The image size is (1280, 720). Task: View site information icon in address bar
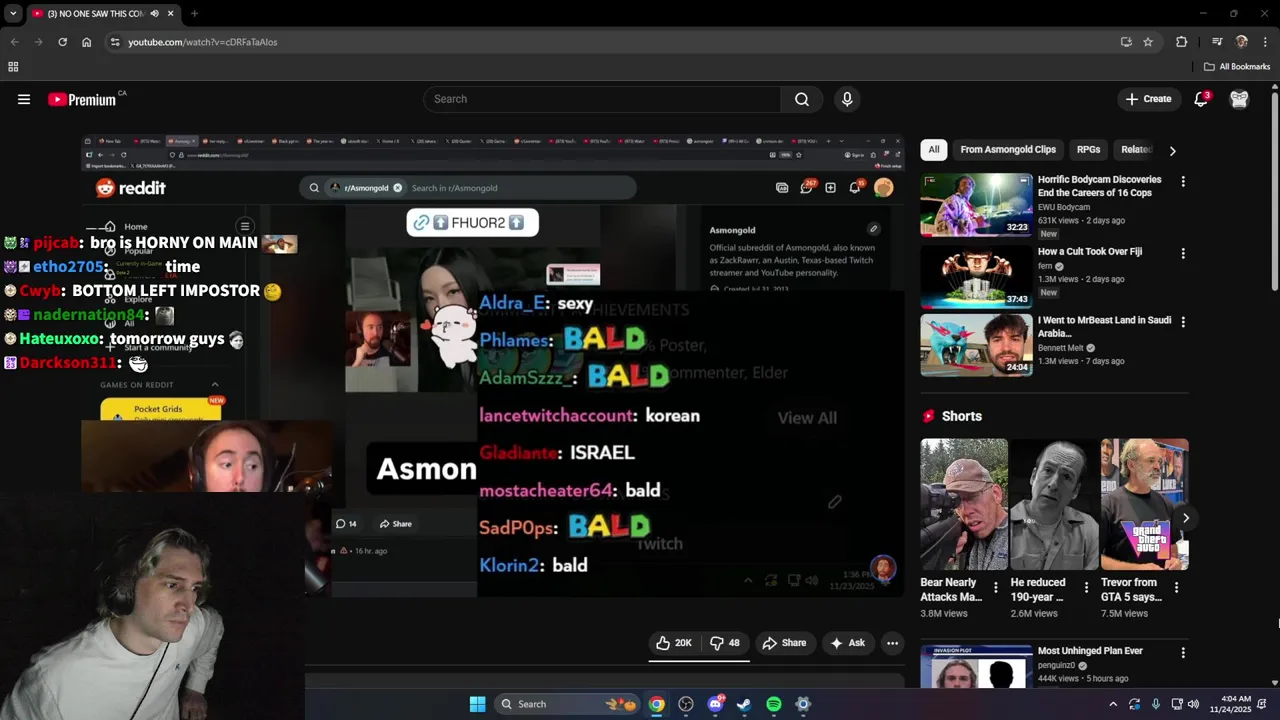click(x=115, y=42)
